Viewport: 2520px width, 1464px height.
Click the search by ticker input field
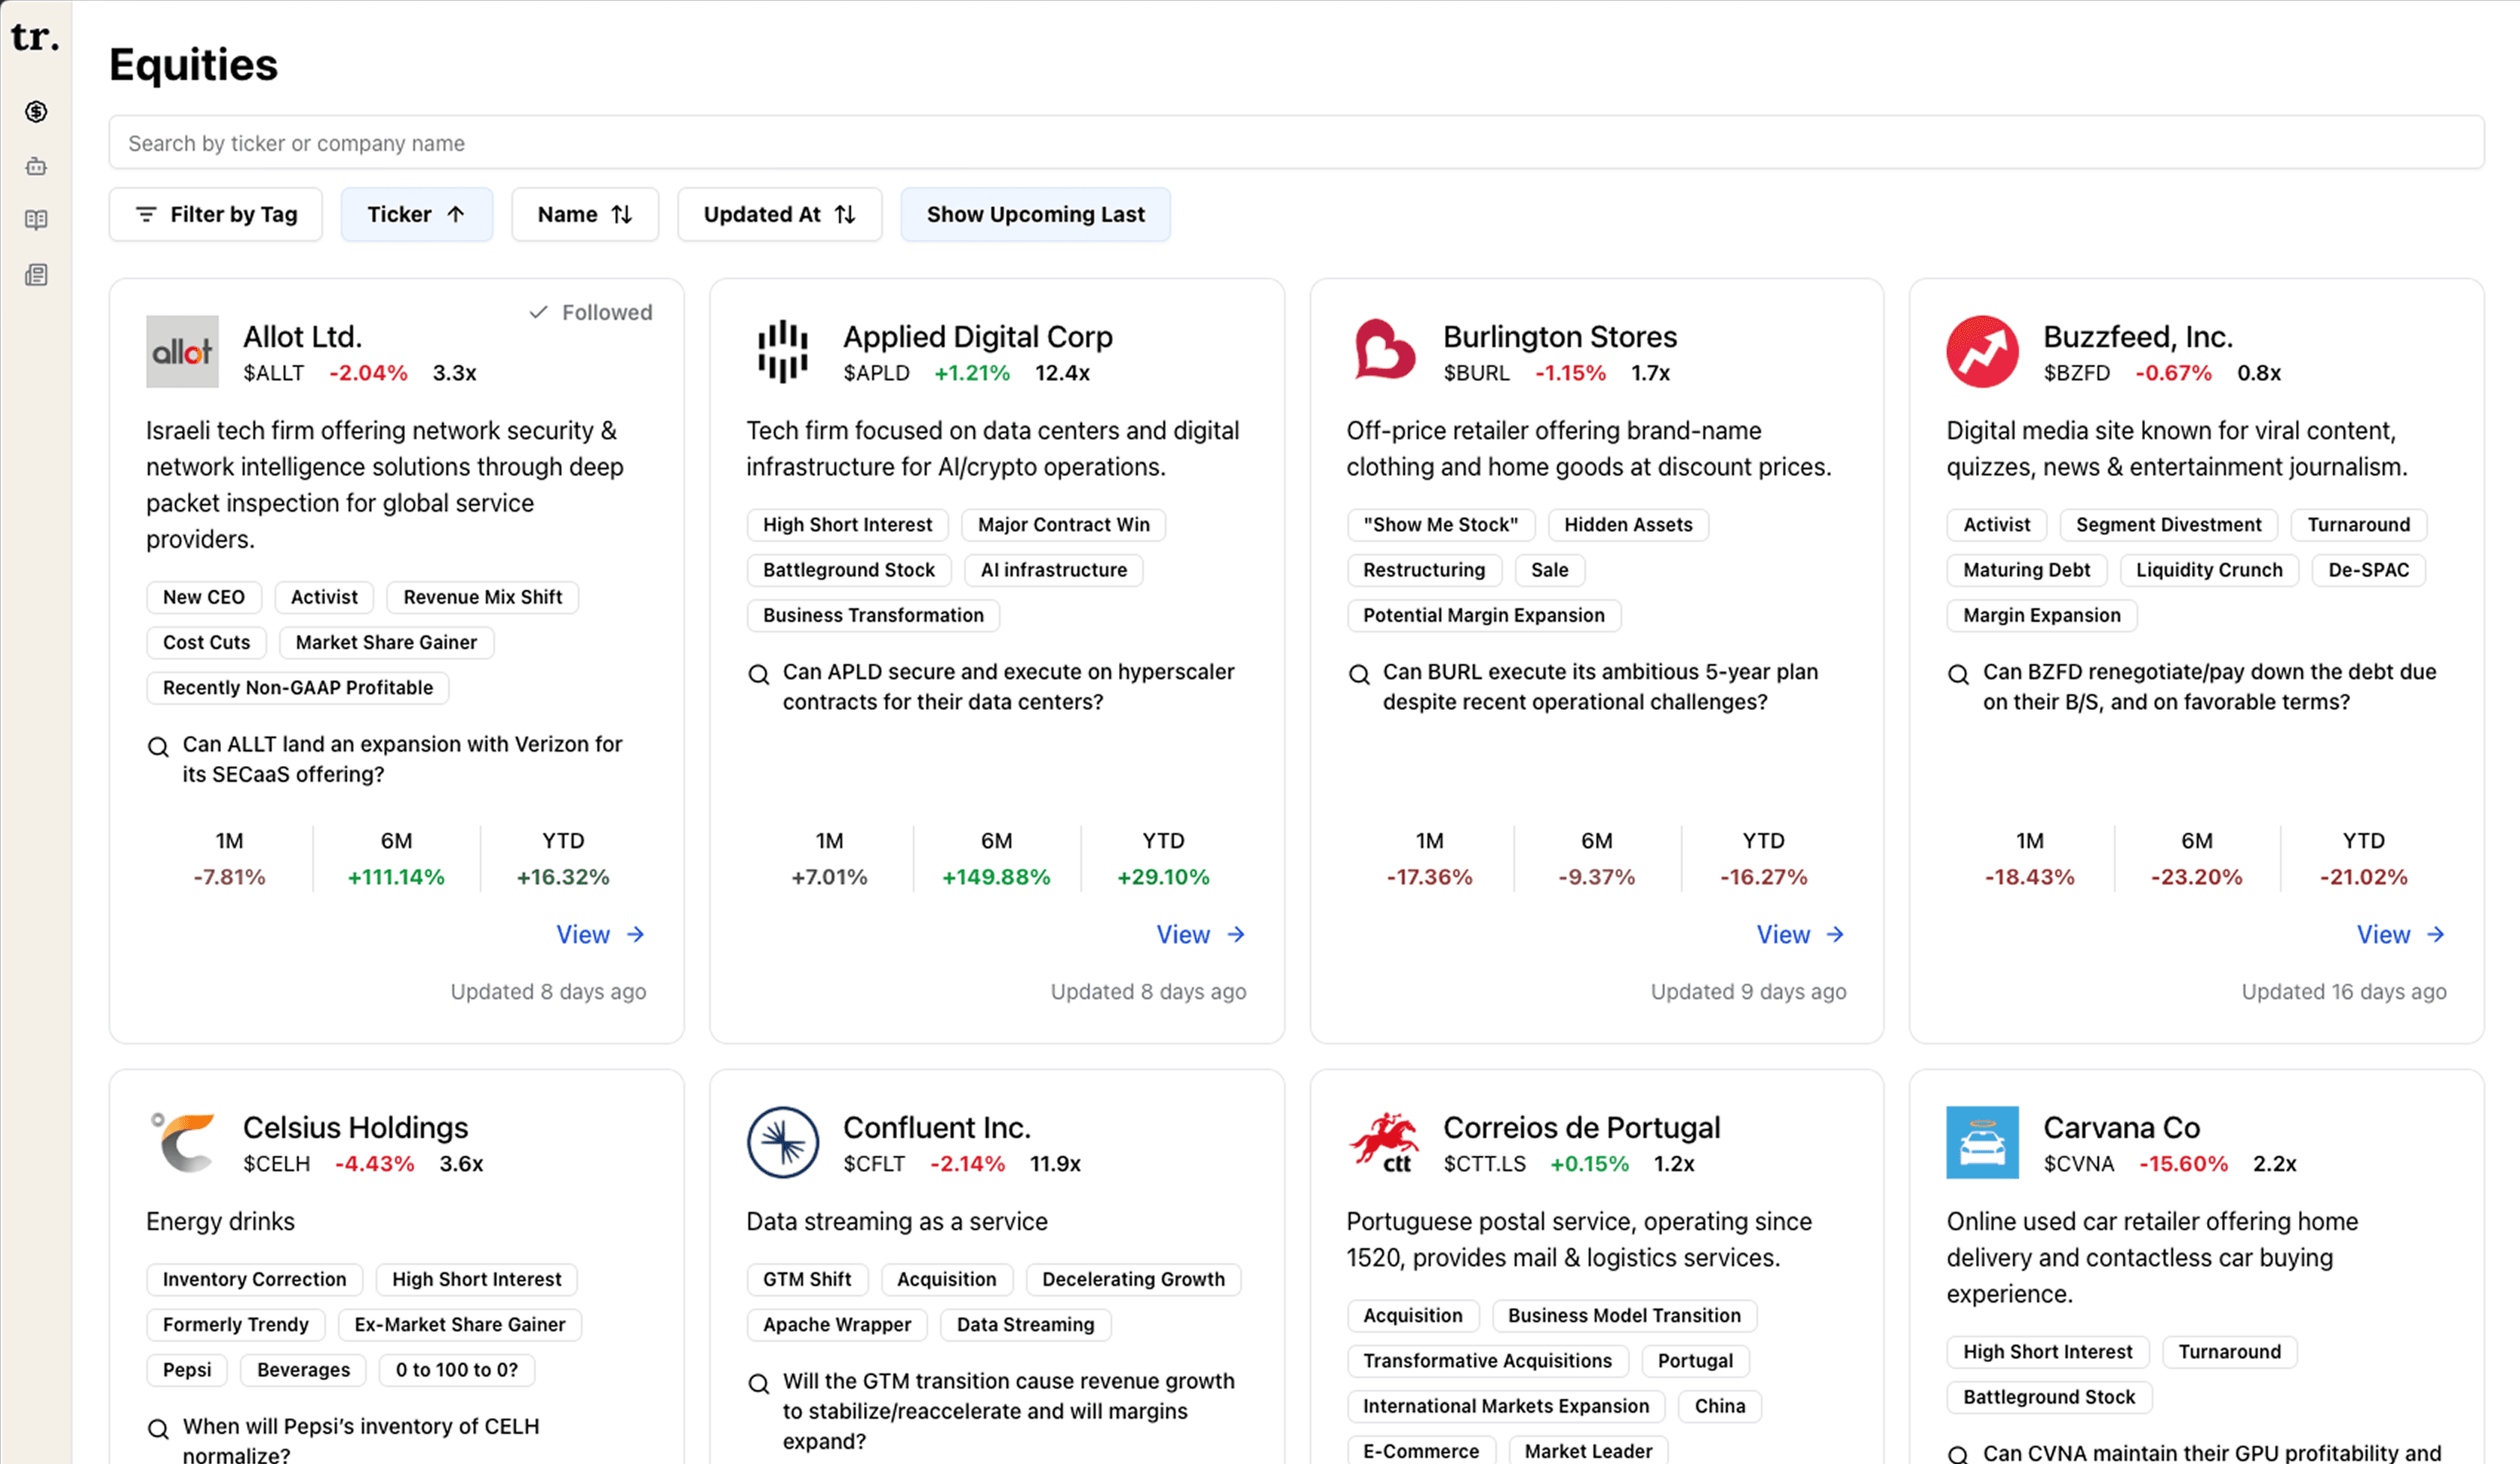click(1296, 143)
